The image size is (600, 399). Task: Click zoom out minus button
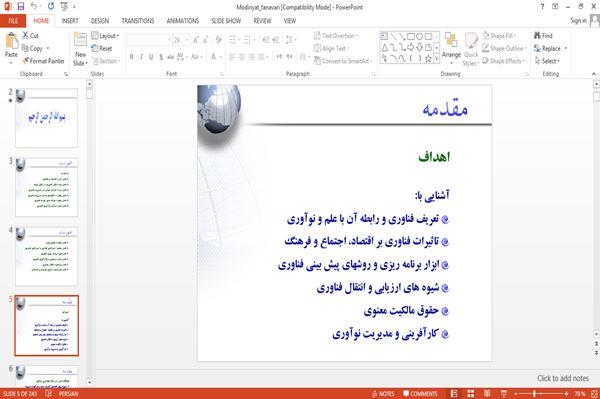[x=515, y=394]
